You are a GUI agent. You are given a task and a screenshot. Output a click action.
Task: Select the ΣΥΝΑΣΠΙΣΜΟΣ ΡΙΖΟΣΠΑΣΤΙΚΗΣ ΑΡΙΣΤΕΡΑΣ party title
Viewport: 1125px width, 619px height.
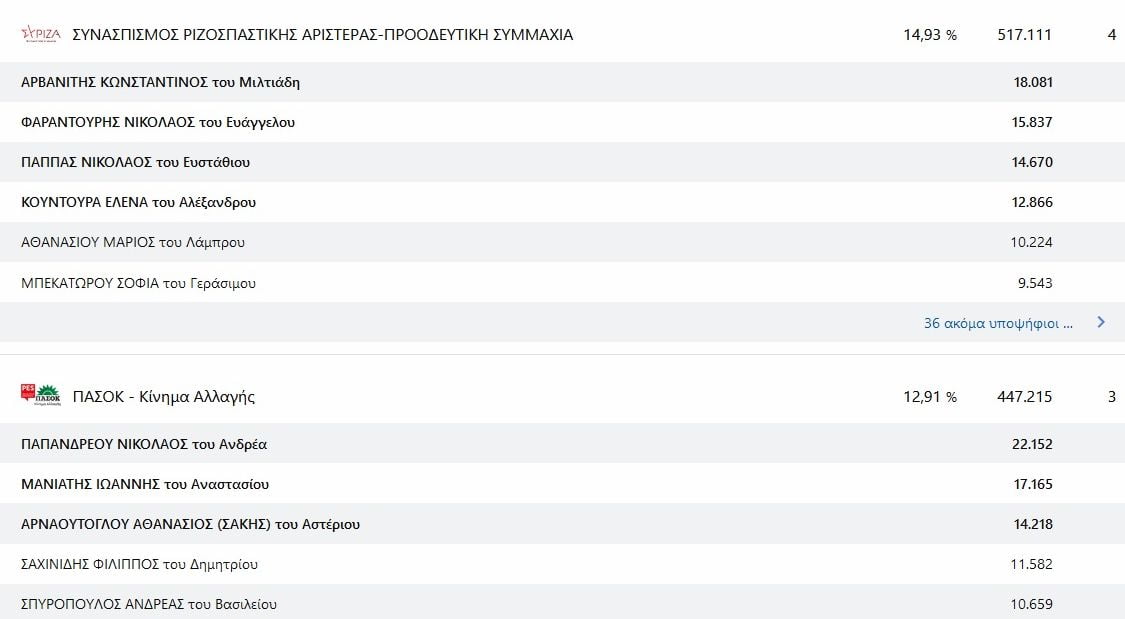323,35
